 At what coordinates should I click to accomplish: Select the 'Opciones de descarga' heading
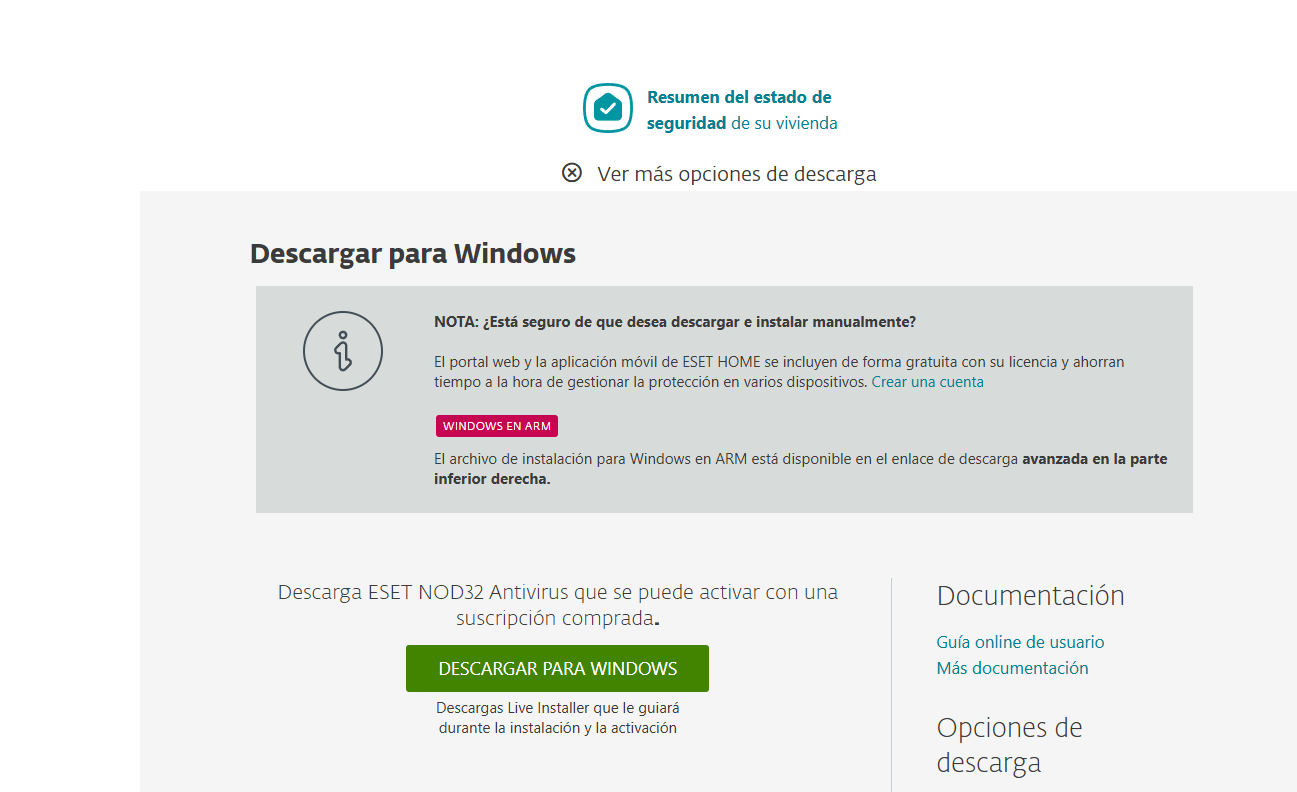1009,745
